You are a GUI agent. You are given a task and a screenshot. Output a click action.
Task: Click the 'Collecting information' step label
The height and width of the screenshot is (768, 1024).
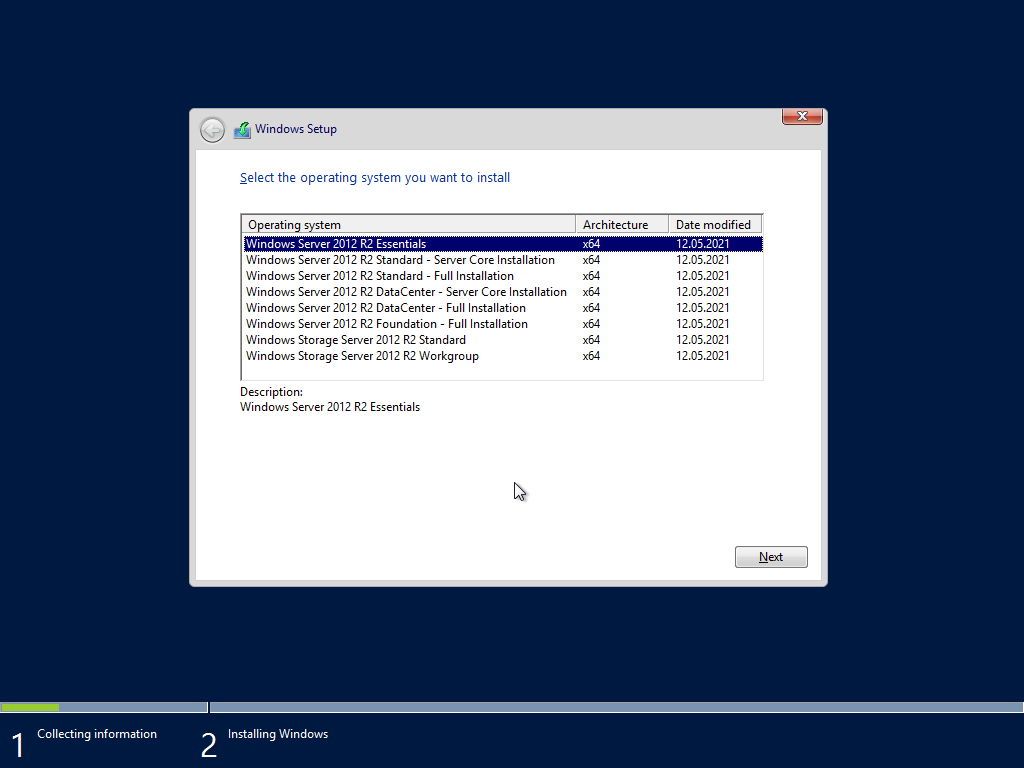[x=97, y=734]
